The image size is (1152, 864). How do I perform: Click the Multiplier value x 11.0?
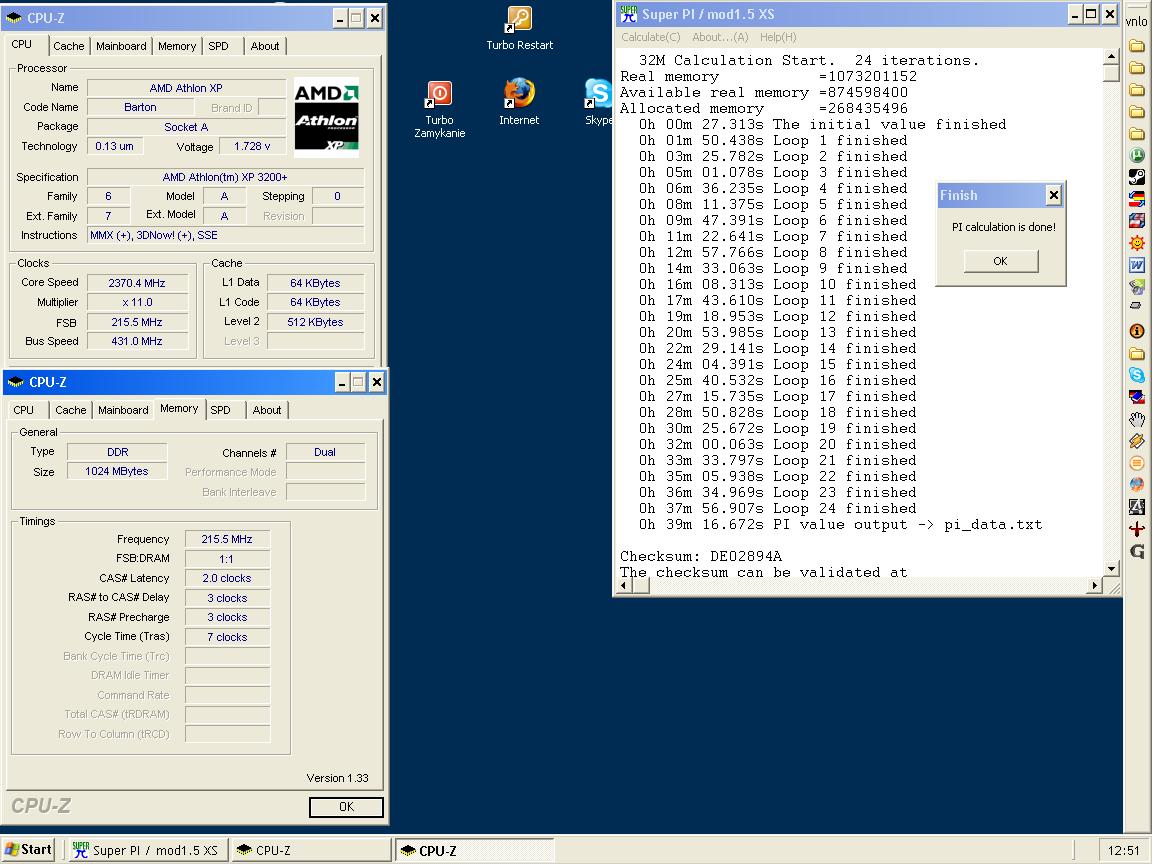click(137, 302)
